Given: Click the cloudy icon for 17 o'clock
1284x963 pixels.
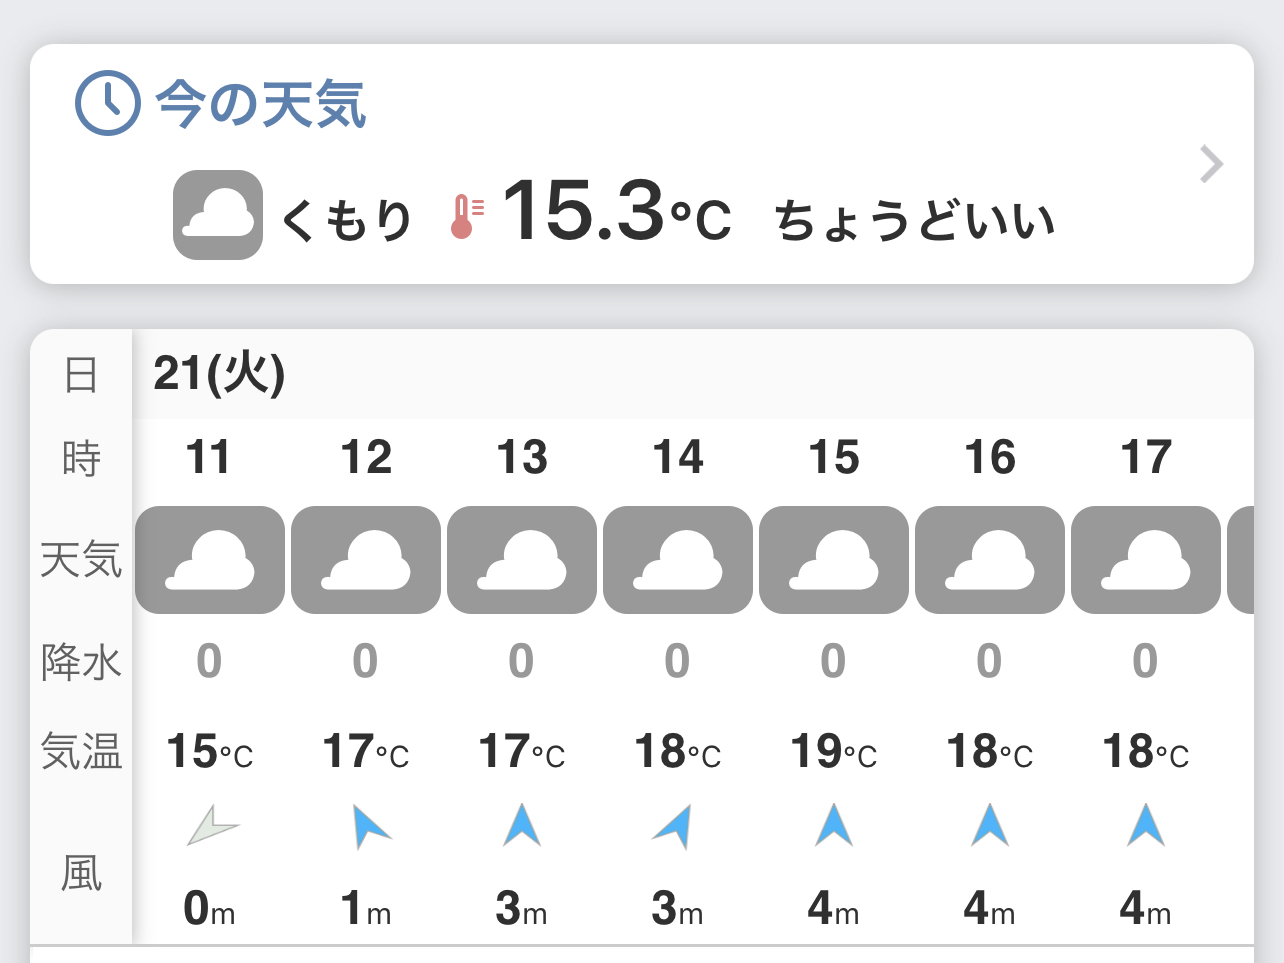Looking at the screenshot, I should coord(1146,560).
